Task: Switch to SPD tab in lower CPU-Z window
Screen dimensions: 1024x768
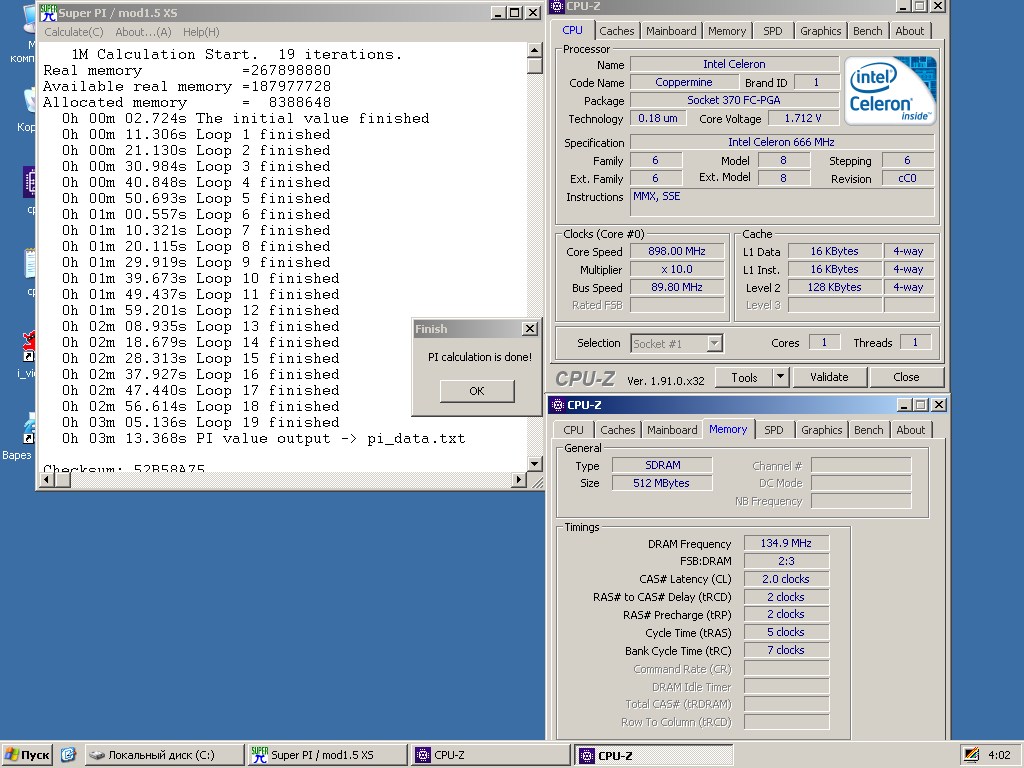Action: [774, 430]
